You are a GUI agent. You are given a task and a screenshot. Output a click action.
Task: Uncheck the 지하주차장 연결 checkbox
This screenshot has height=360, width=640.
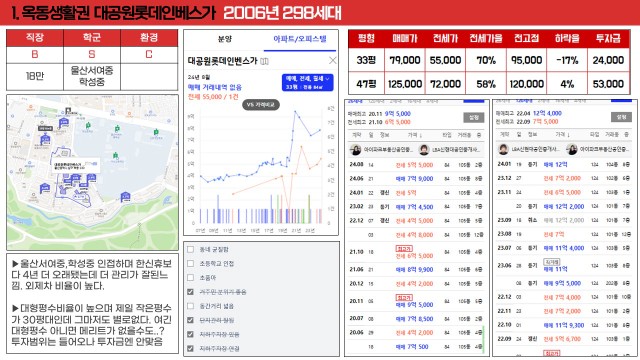point(190,349)
